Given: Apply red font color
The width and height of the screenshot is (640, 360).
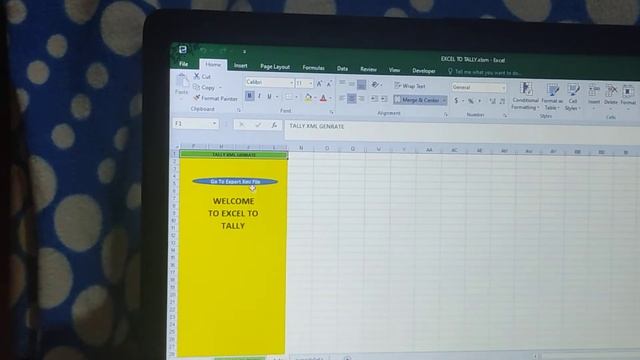Looking at the screenshot, I should [323, 98].
